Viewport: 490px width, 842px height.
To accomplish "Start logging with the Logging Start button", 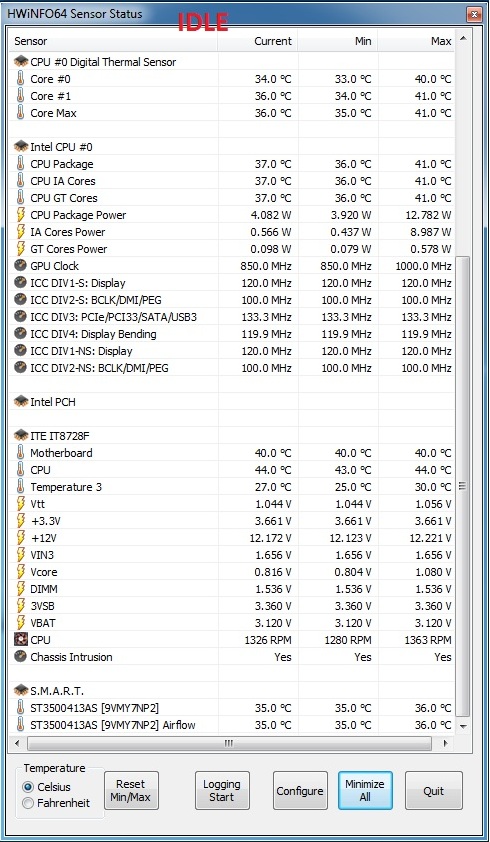I will point(222,790).
